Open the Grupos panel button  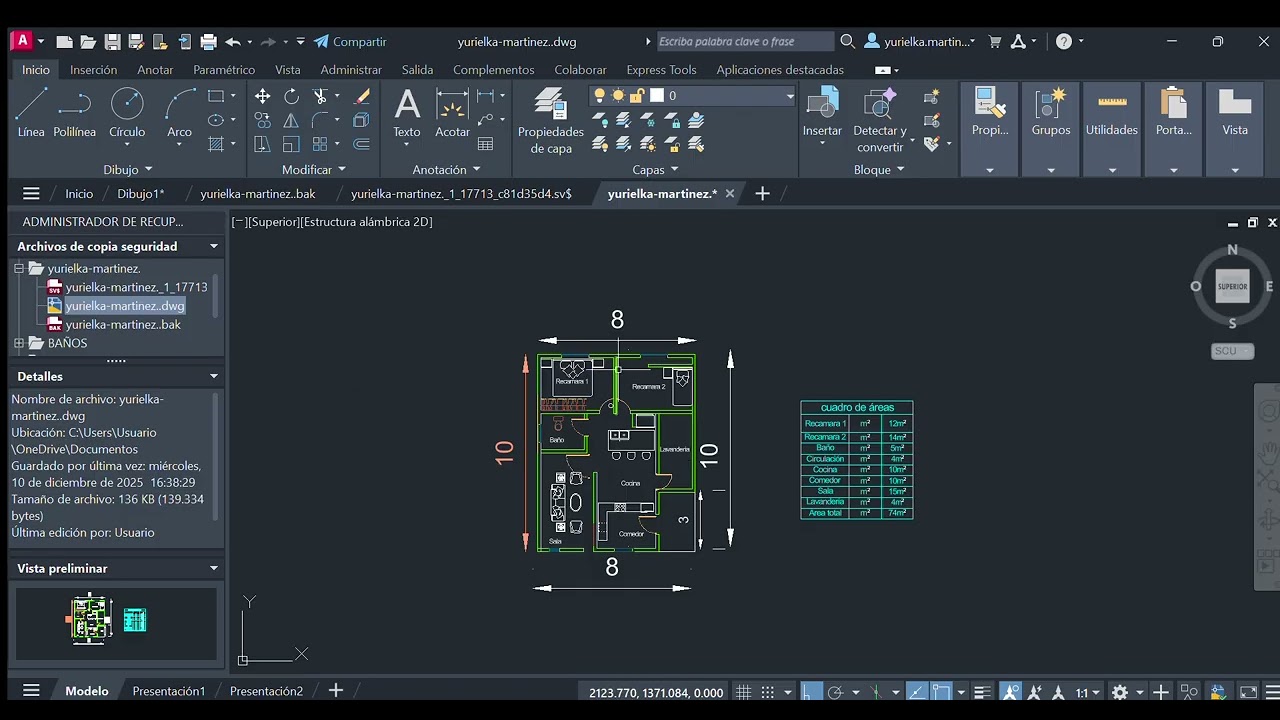[x=1051, y=130]
